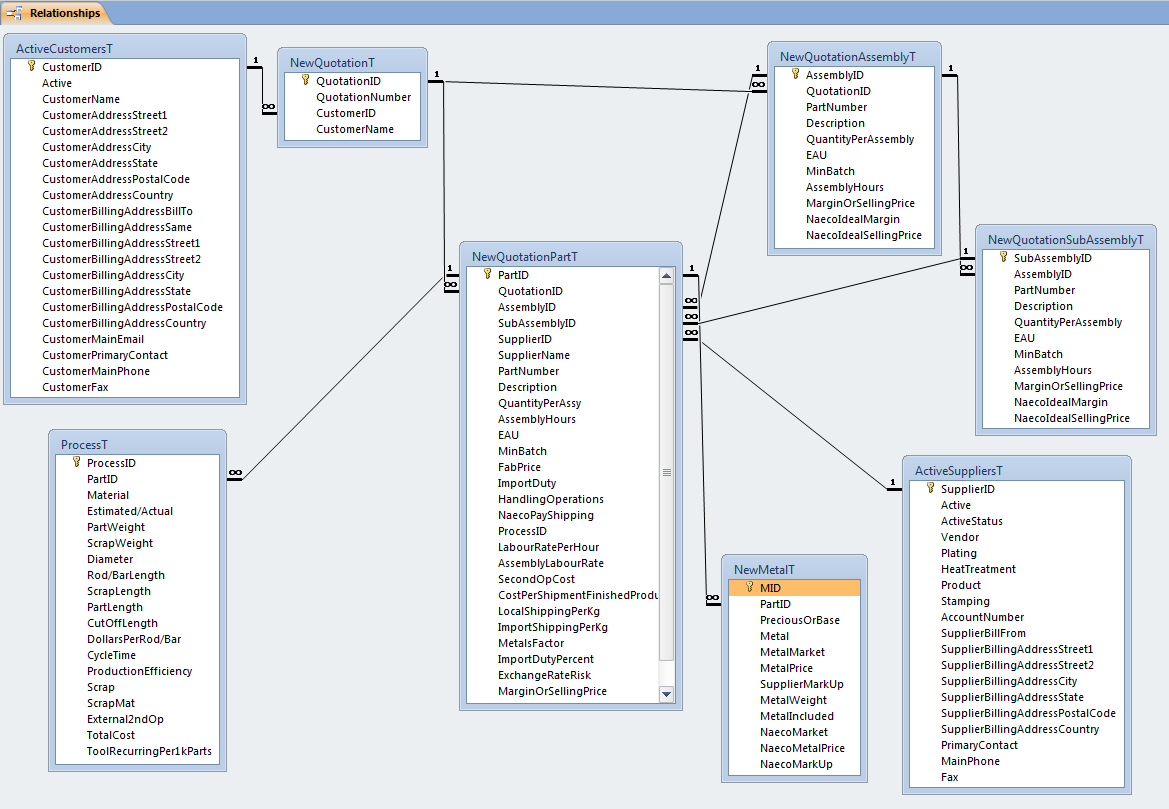Select the NewQuotationSubAssemblyT table title bar

[1065, 239]
